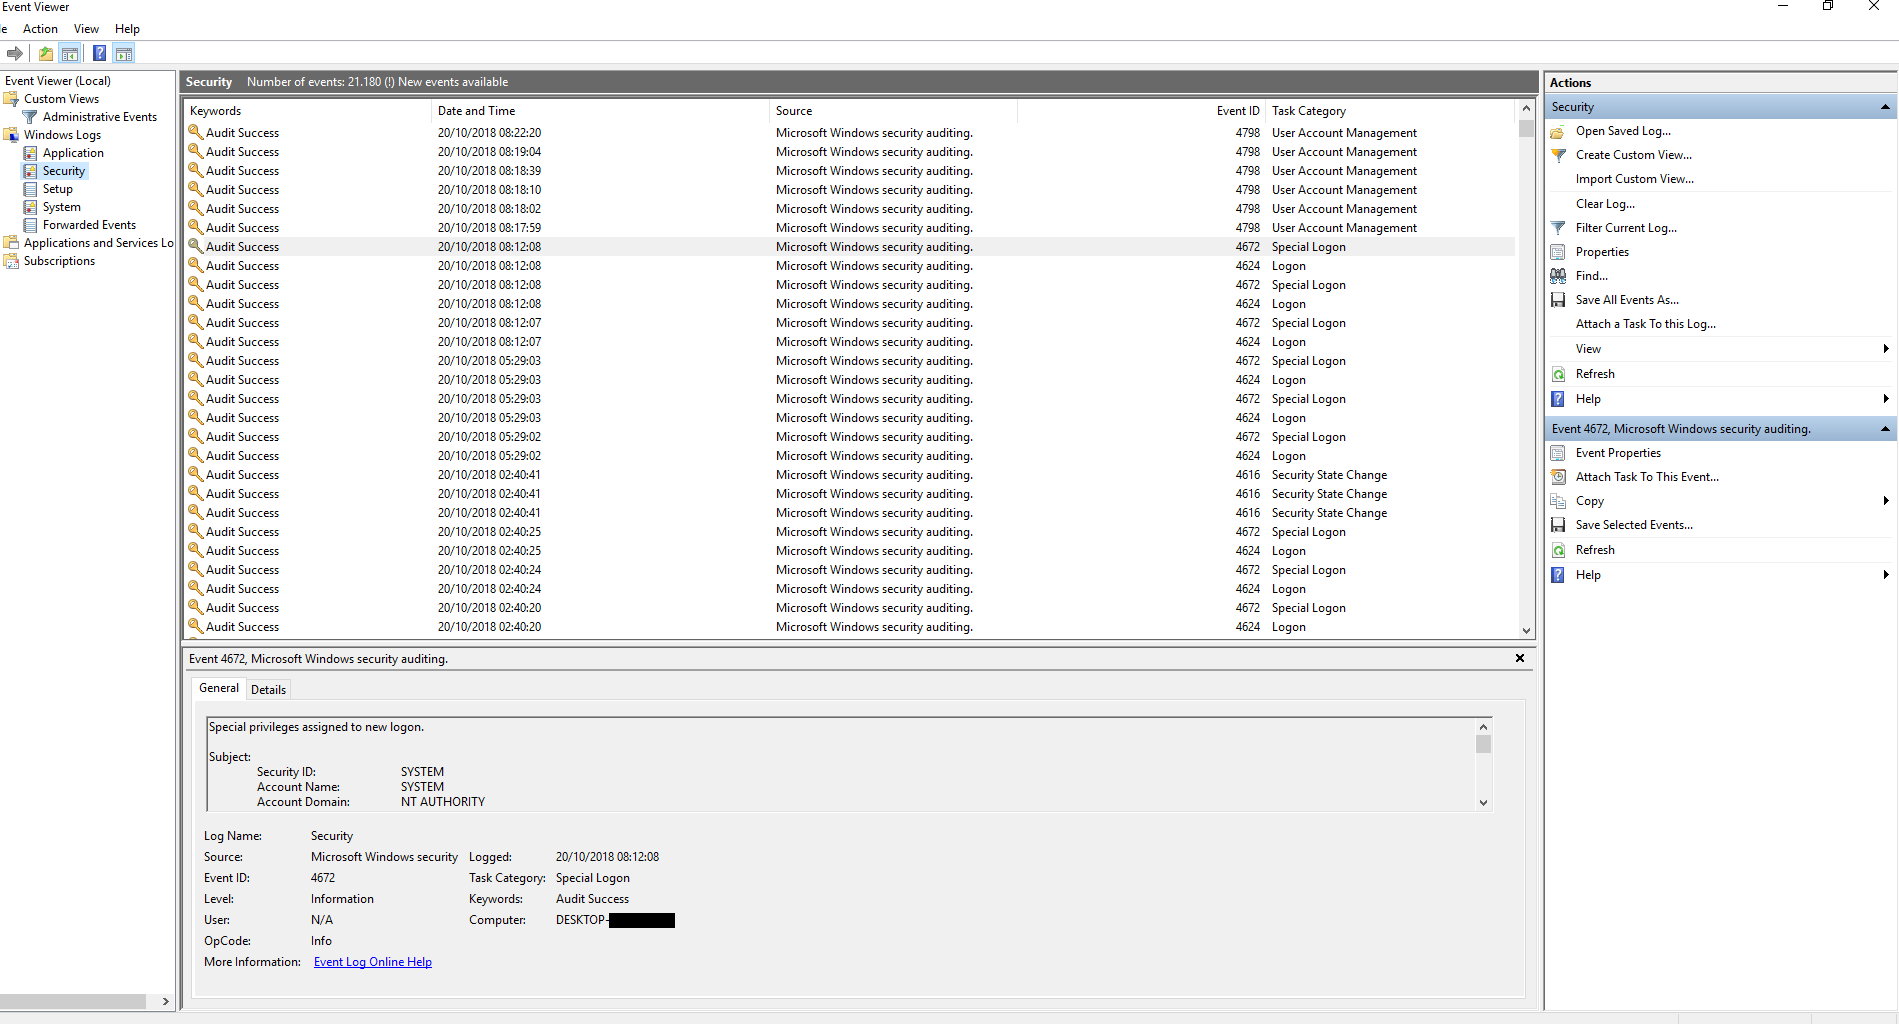Click the Subscriptions icon in tree
The width and height of the screenshot is (1899, 1024).
(11, 261)
